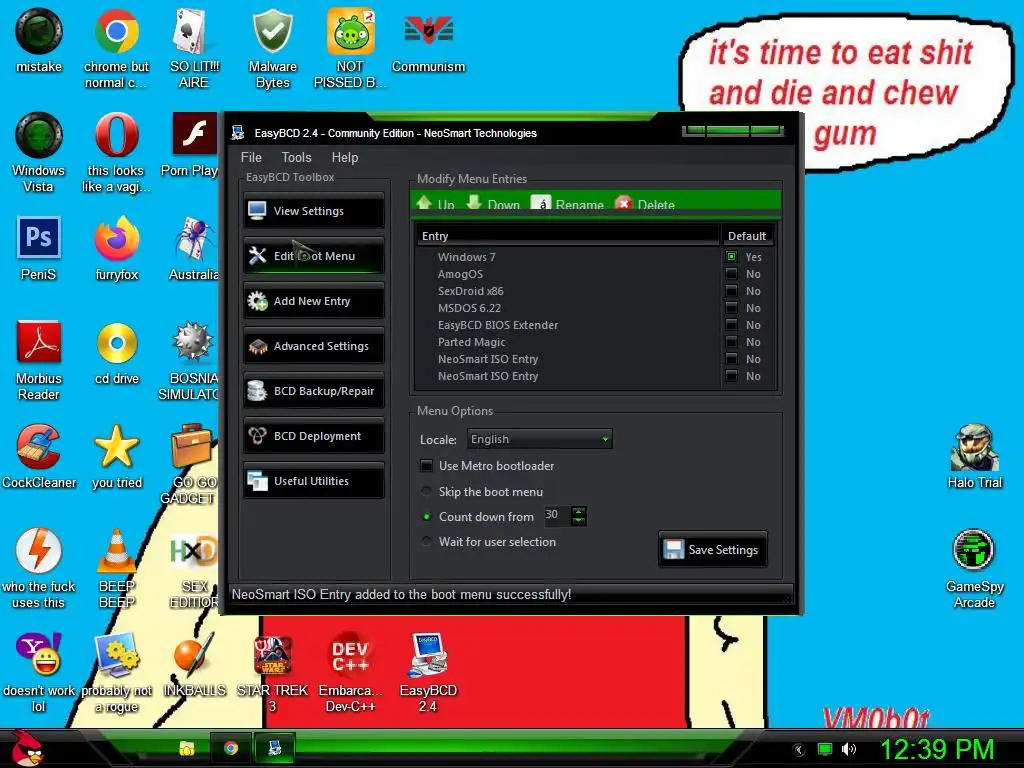Click Angry Birds start button on taskbar
The image size is (1024, 768).
(27, 748)
